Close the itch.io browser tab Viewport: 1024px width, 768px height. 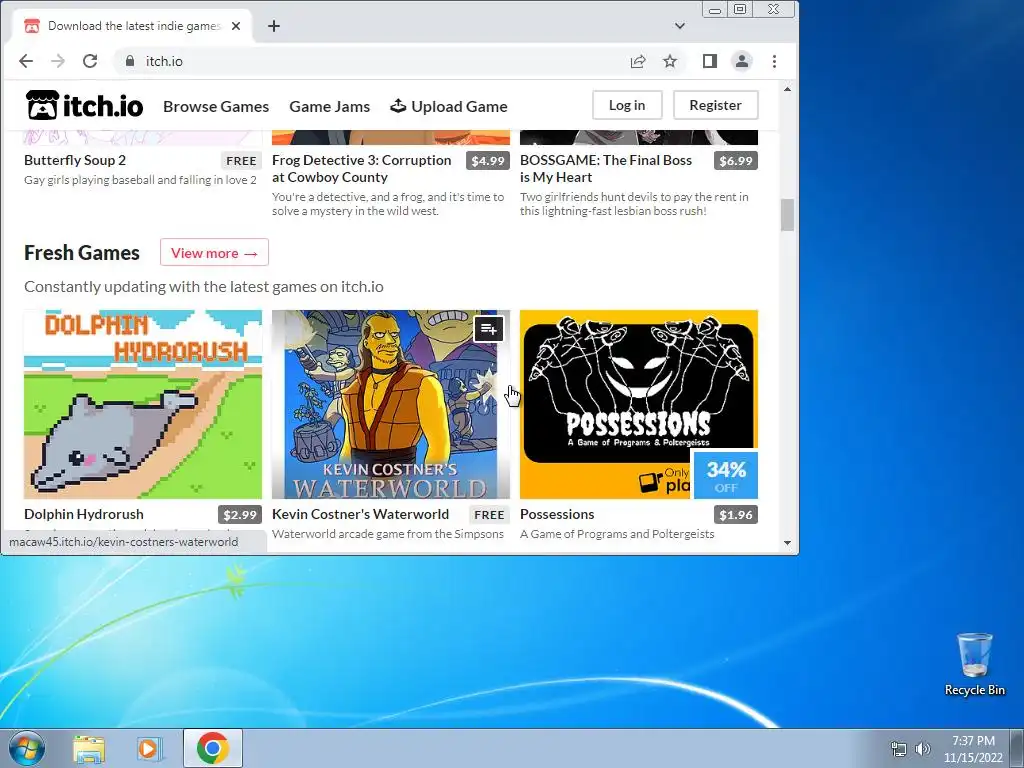(236, 26)
